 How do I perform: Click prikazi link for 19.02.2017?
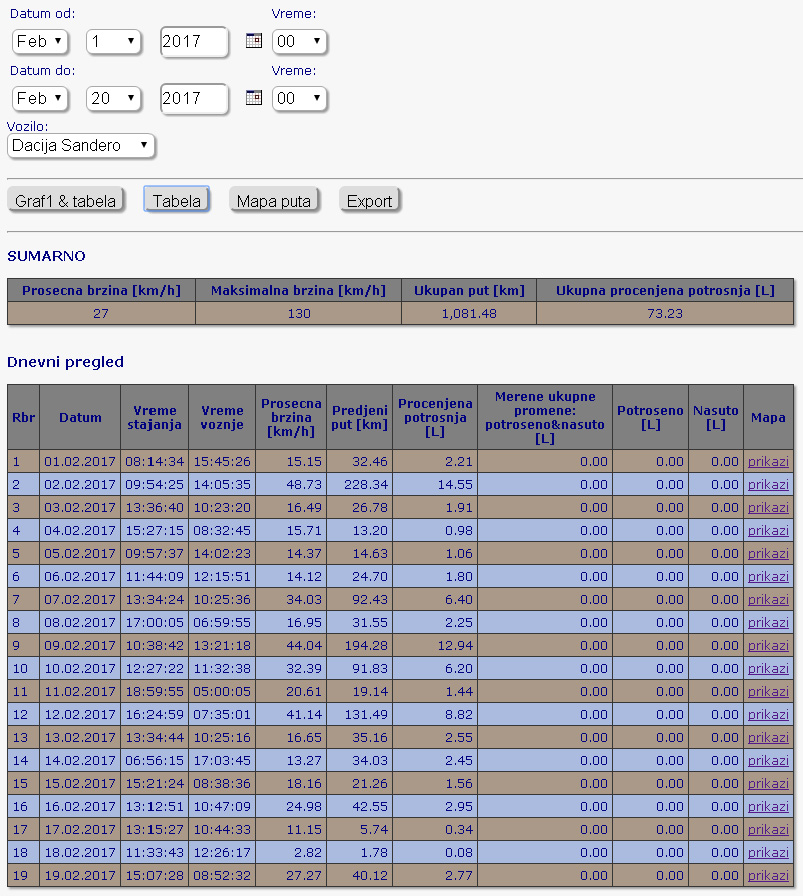coord(768,875)
